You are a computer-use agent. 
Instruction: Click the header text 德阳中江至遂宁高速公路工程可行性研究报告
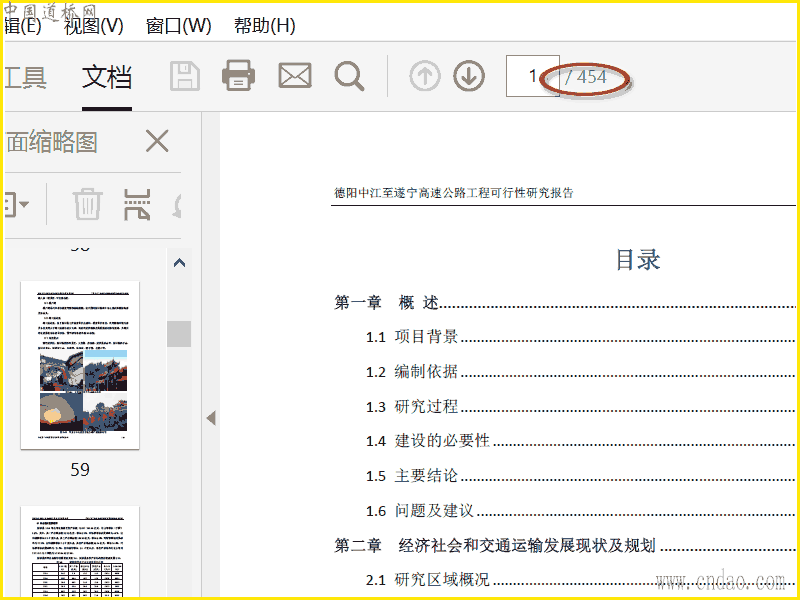(x=454, y=193)
